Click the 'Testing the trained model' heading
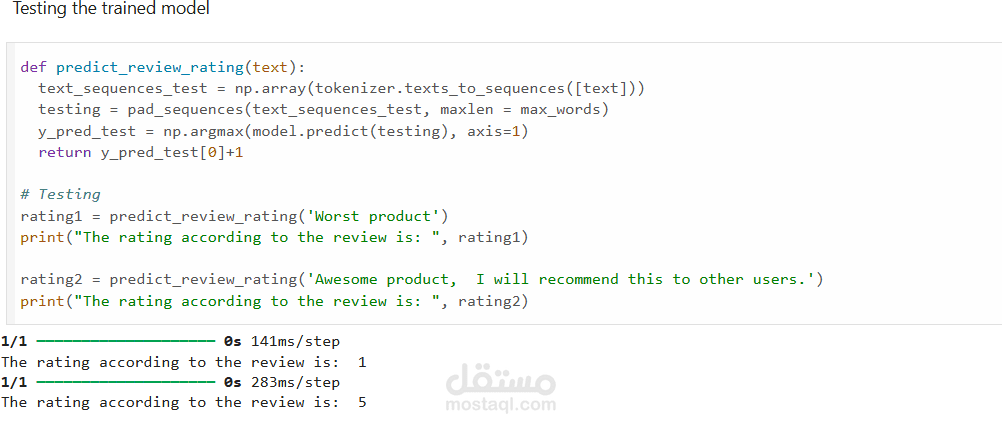The width and height of the screenshot is (1002, 422). 111,9
